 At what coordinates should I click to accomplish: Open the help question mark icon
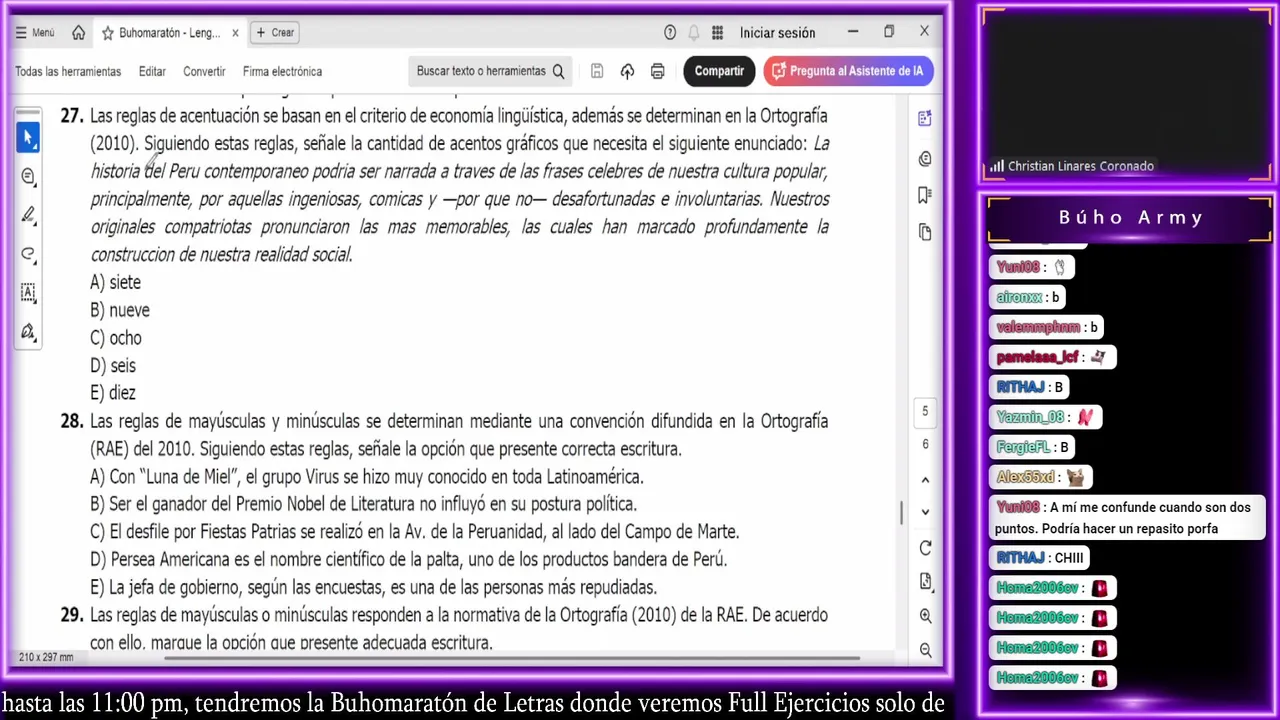pos(670,33)
